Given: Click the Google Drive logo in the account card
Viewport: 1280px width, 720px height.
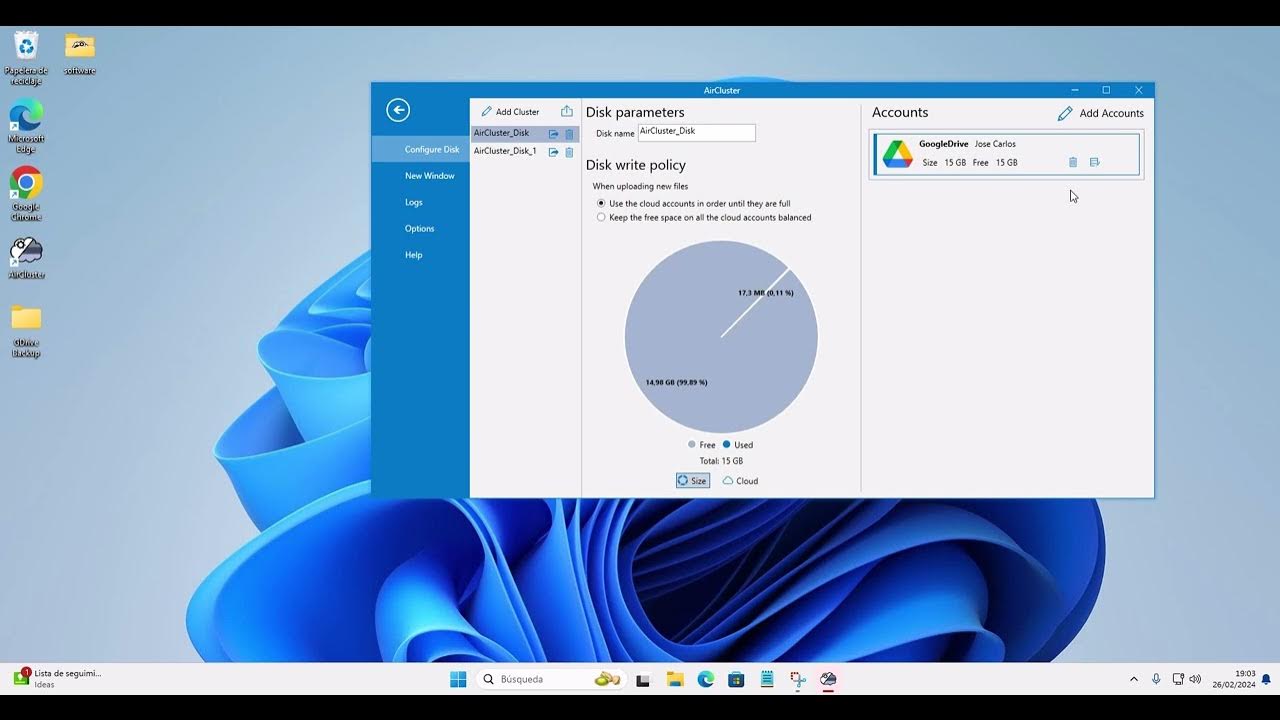Looking at the screenshot, I should [x=897, y=154].
